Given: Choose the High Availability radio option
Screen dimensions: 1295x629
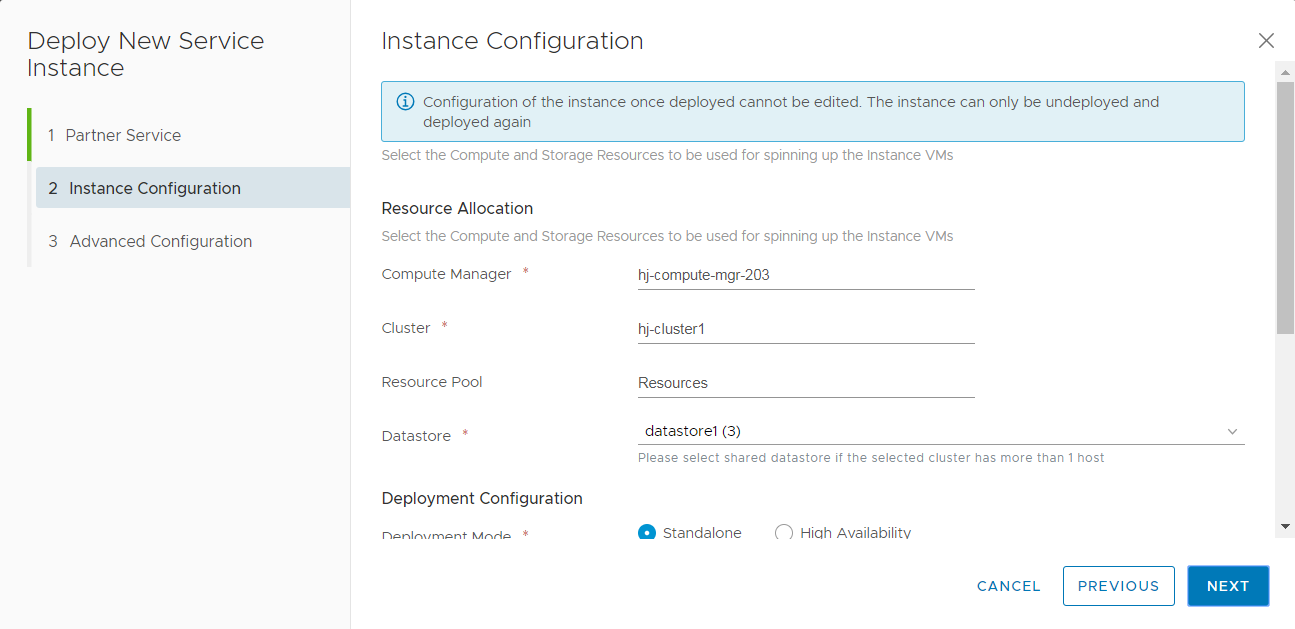Looking at the screenshot, I should [784, 533].
